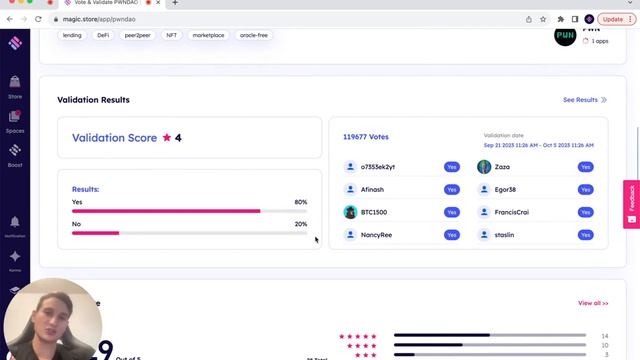Click Yes badge next to o7353ek2yt
The width and height of the screenshot is (640, 360).
451,167
